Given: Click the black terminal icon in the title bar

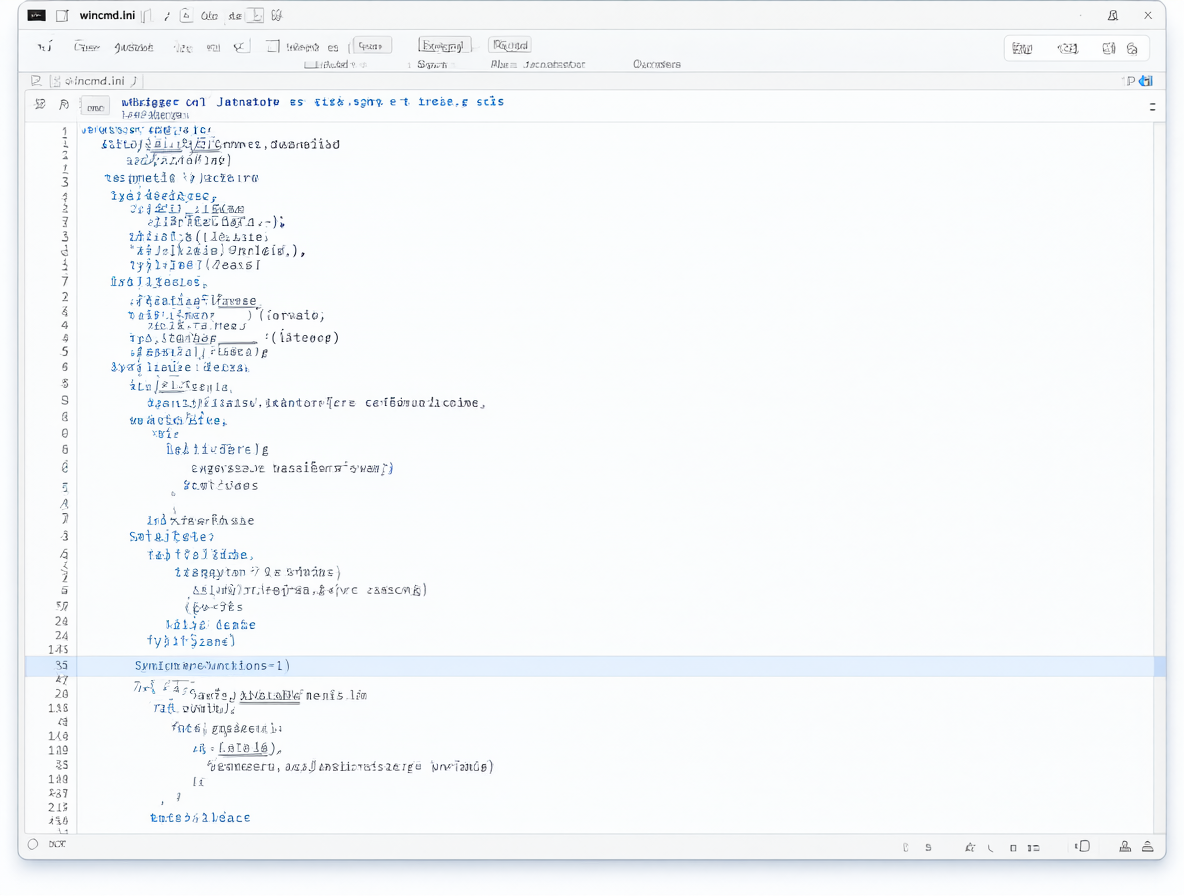Looking at the screenshot, I should pyautogui.click(x=36, y=15).
